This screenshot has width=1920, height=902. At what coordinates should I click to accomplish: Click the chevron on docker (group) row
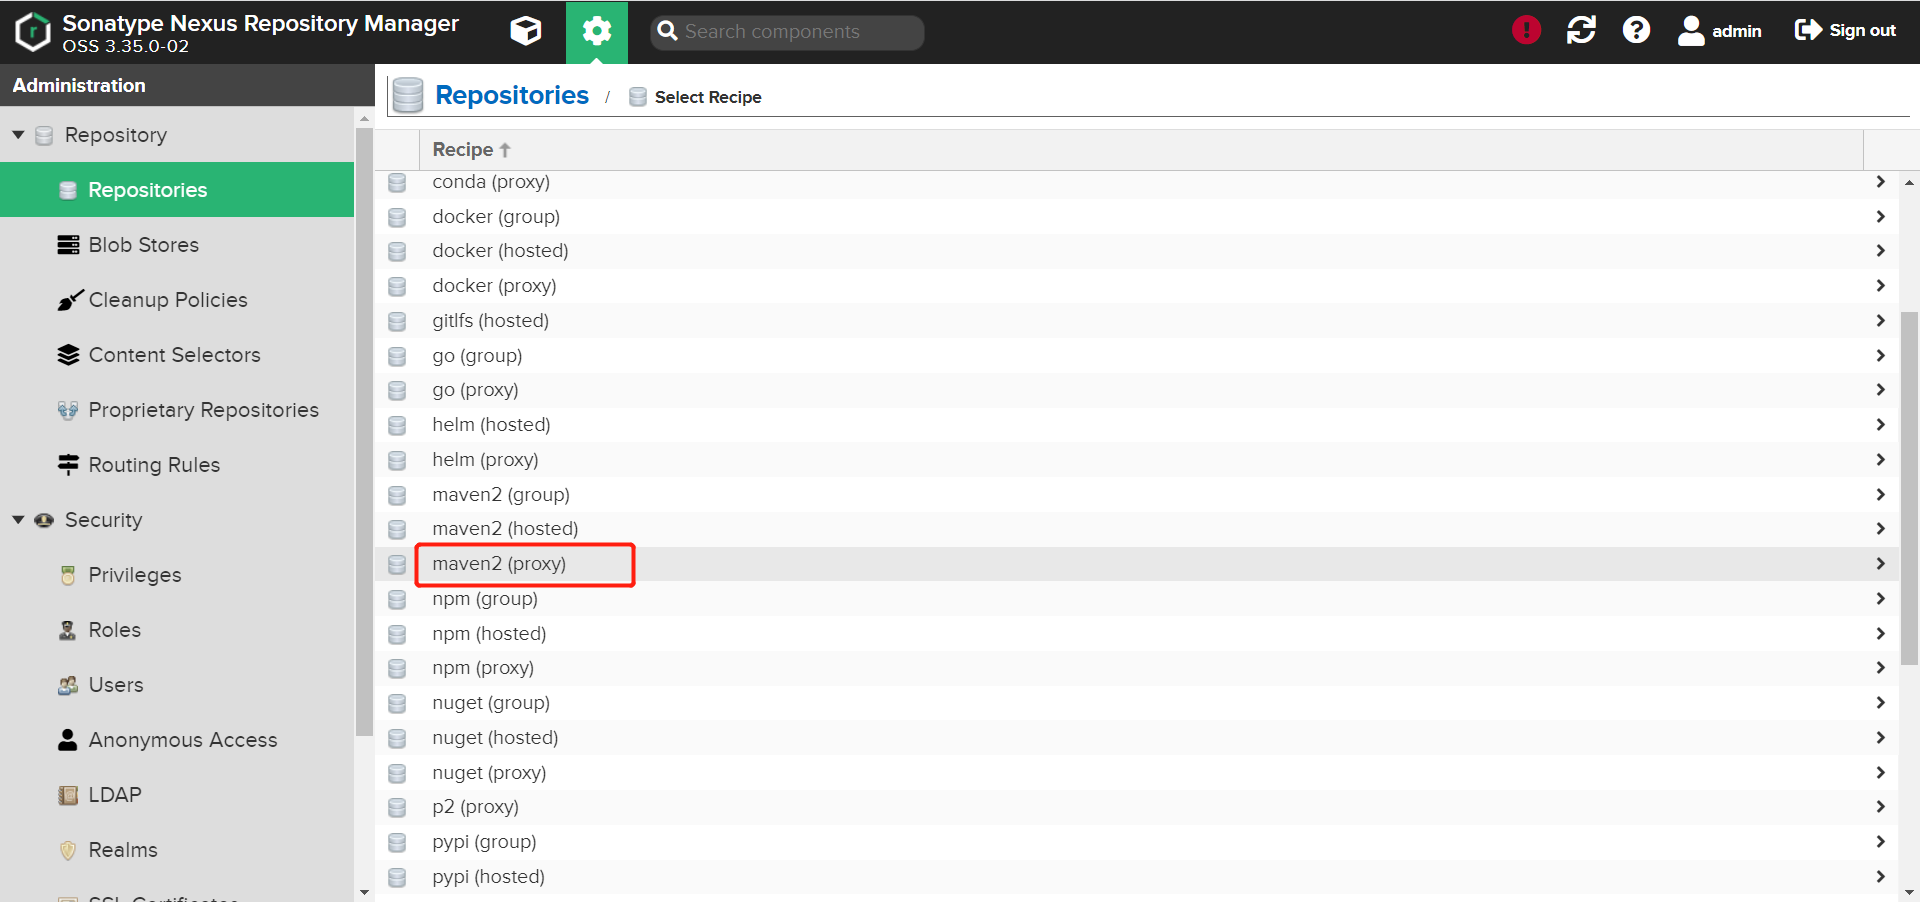coord(1880,216)
